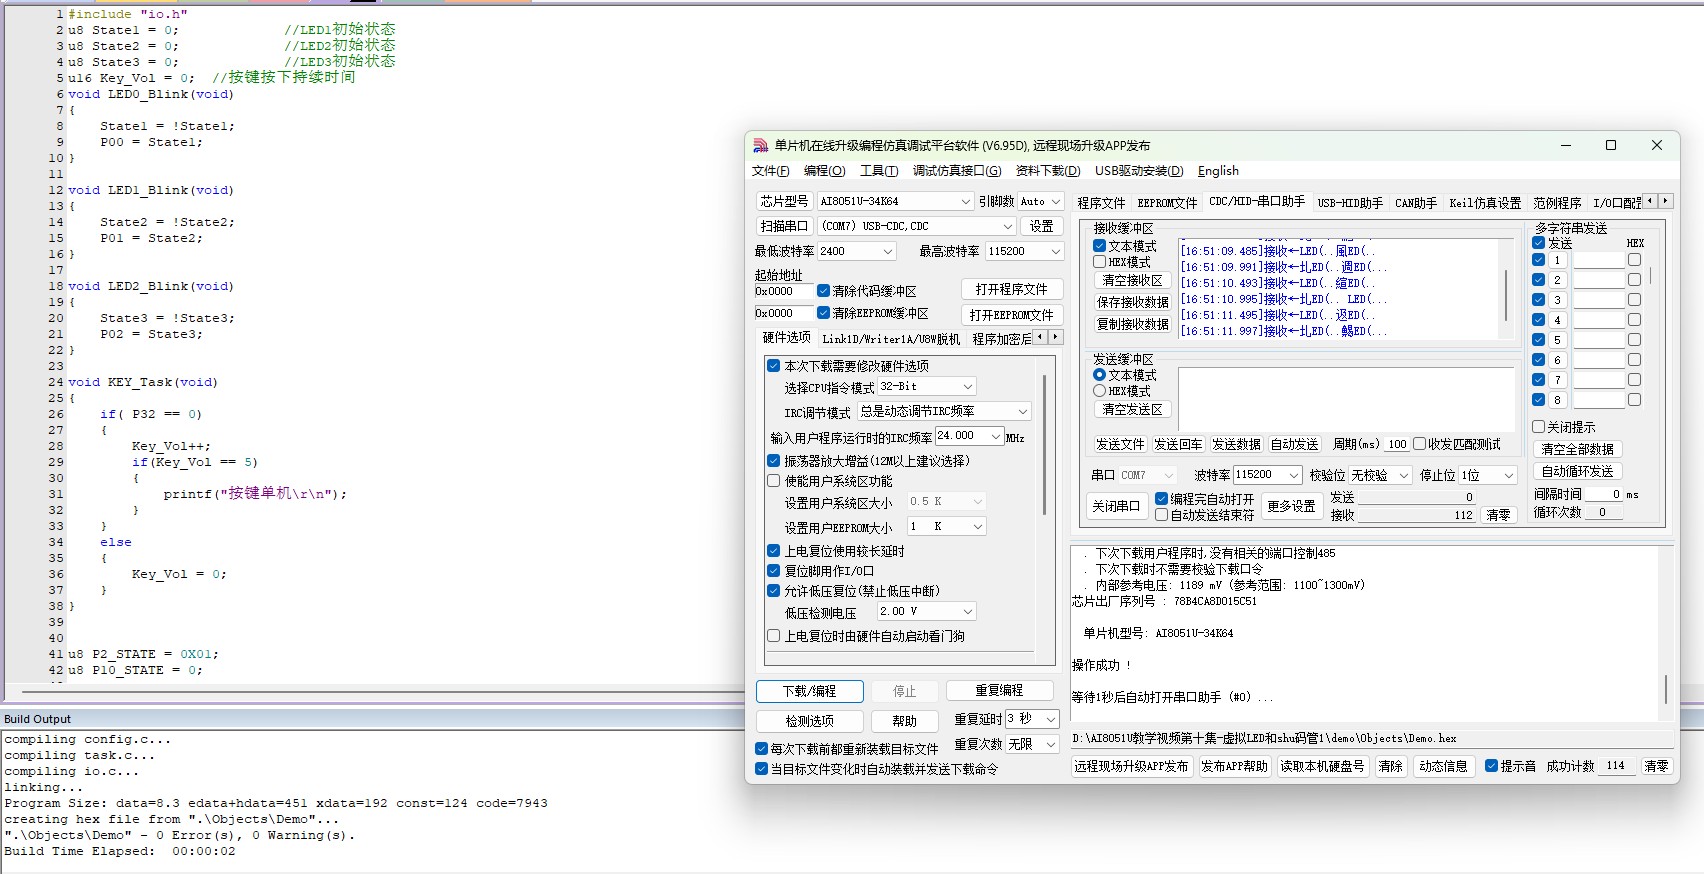Toggle 清除EEPROM缓冲区 checkbox

click(823, 313)
